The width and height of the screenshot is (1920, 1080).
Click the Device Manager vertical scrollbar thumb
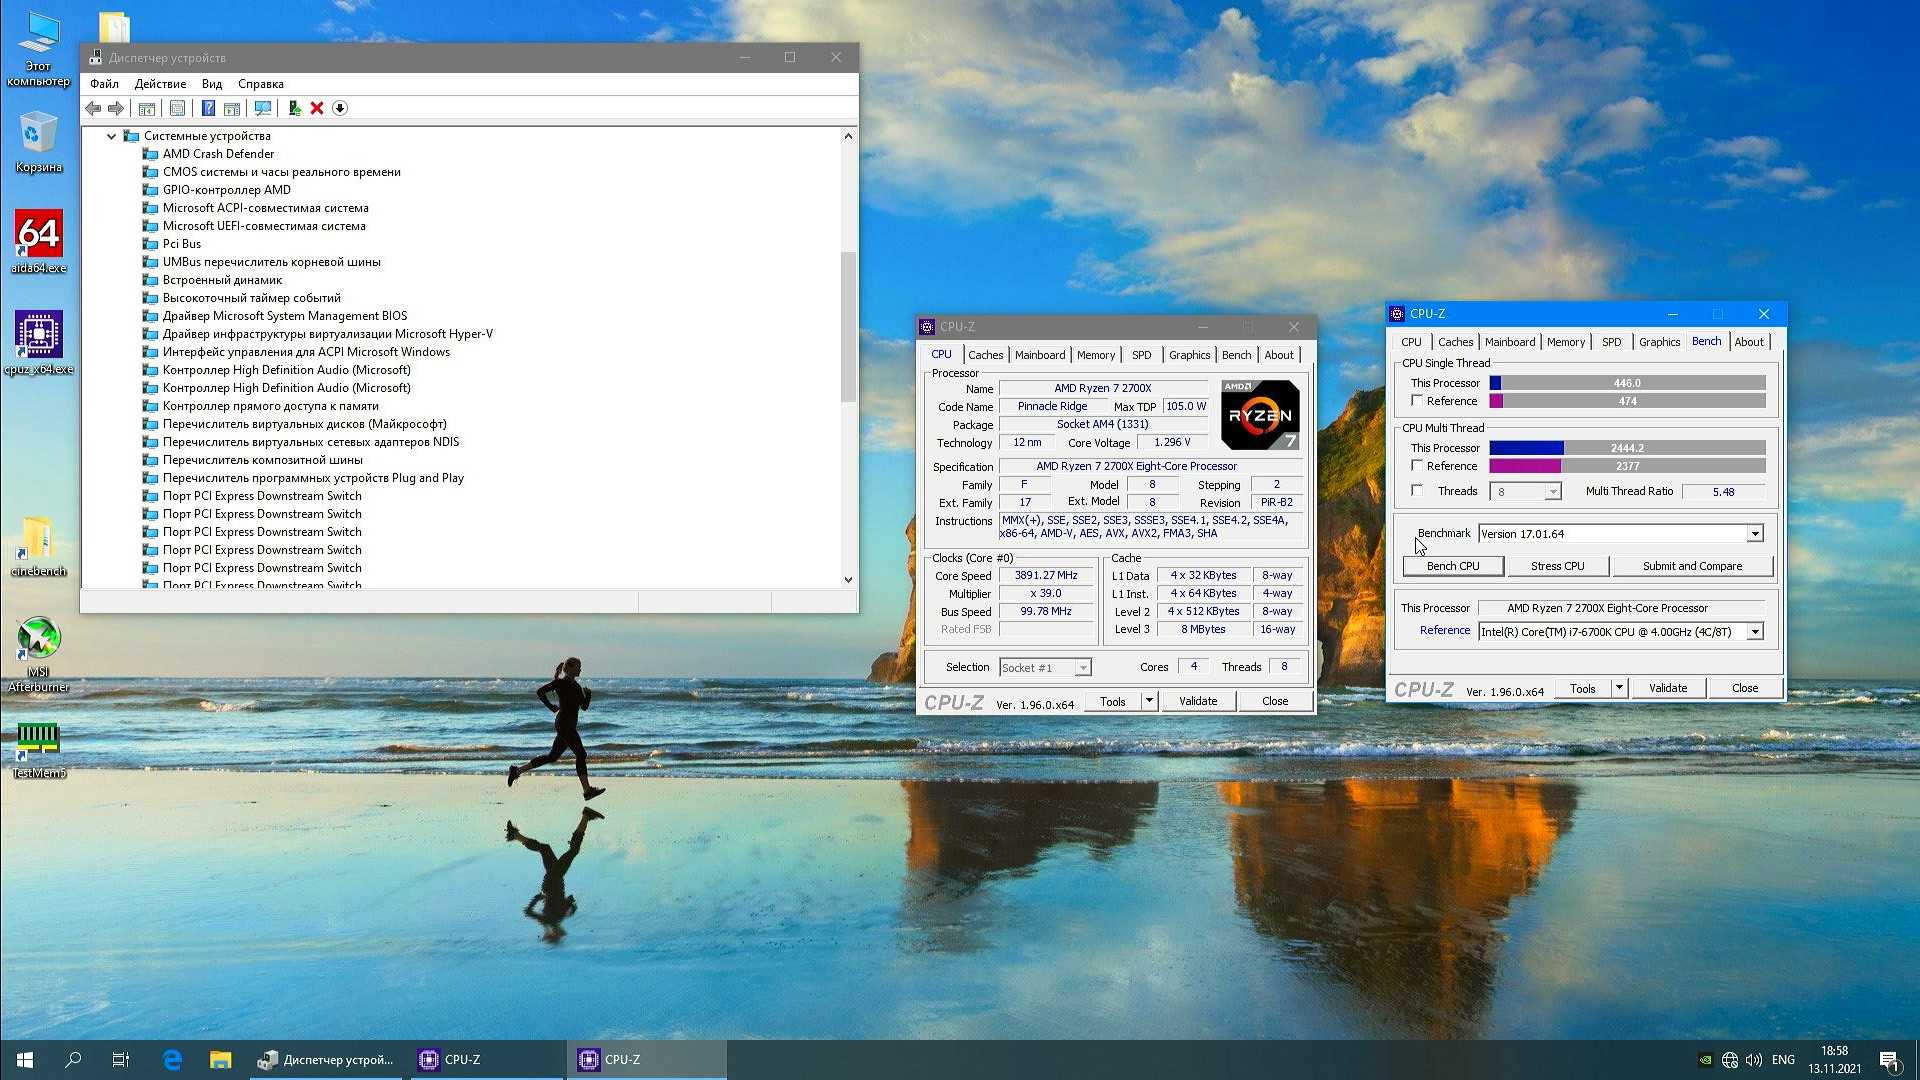click(x=848, y=325)
